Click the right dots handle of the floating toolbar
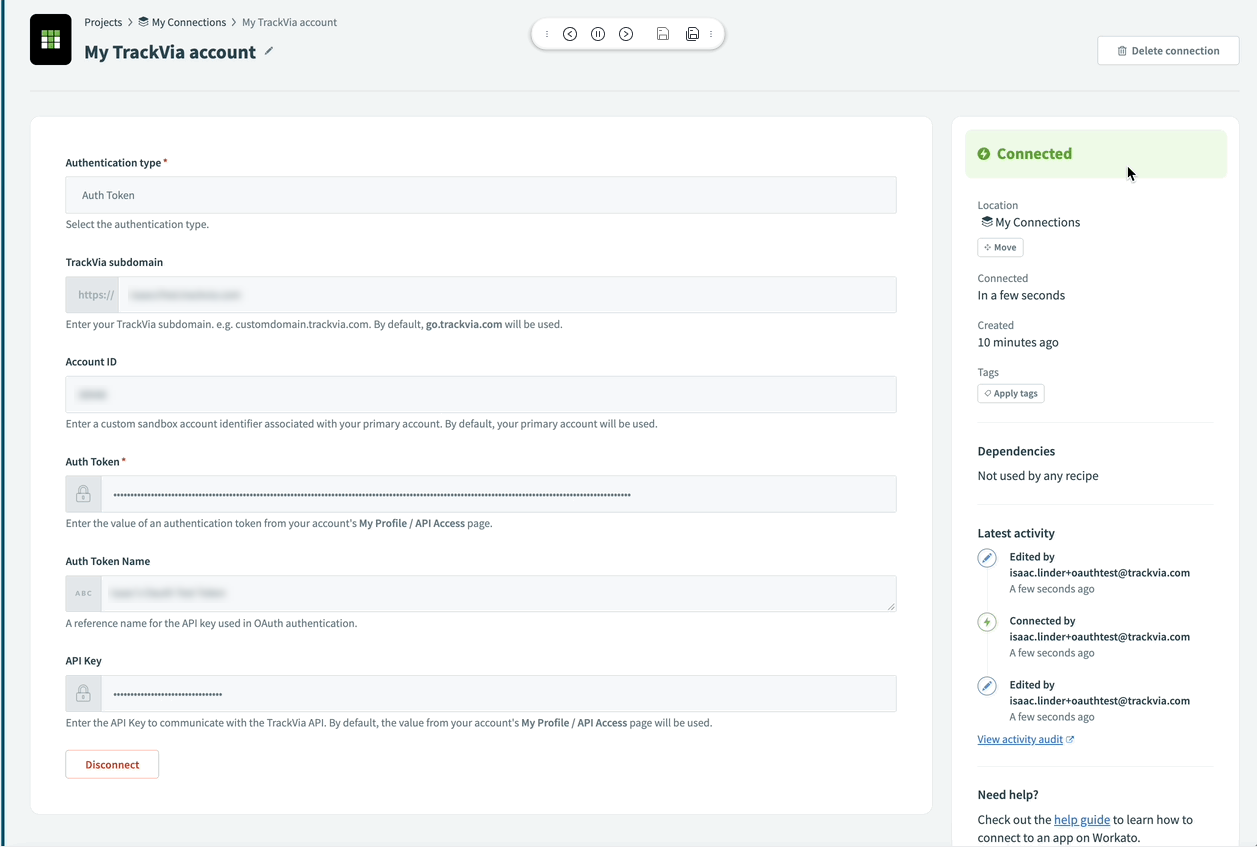 pyautogui.click(x=711, y=34)
